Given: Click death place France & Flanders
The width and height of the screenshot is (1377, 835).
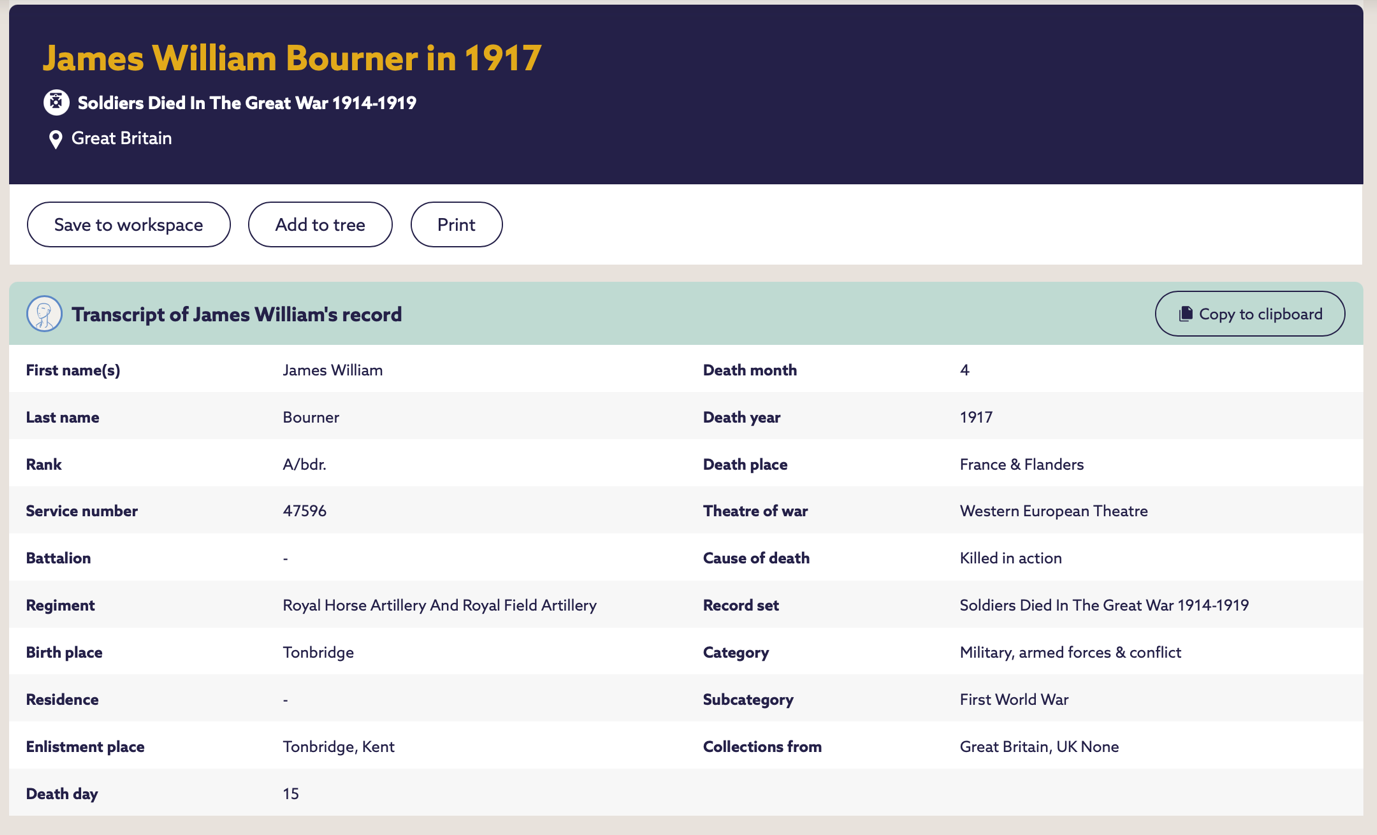Looking at the screenshot, I should pyautogui.click(x=1022, y=464).
